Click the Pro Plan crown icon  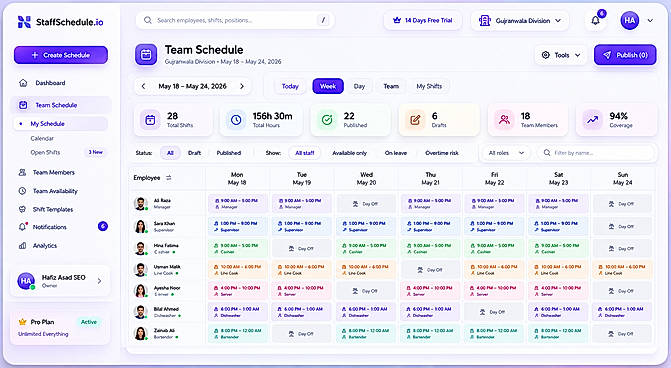(22, 322)
